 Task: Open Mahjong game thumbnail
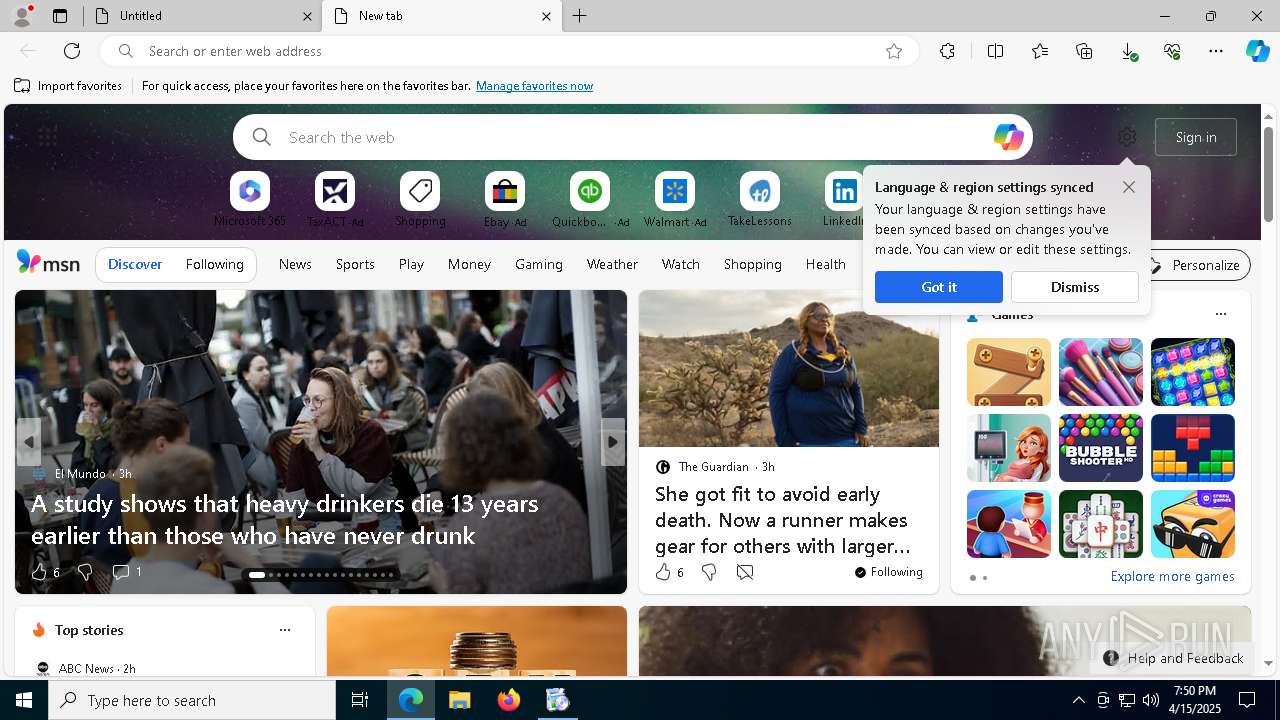tap(1100, 524)
